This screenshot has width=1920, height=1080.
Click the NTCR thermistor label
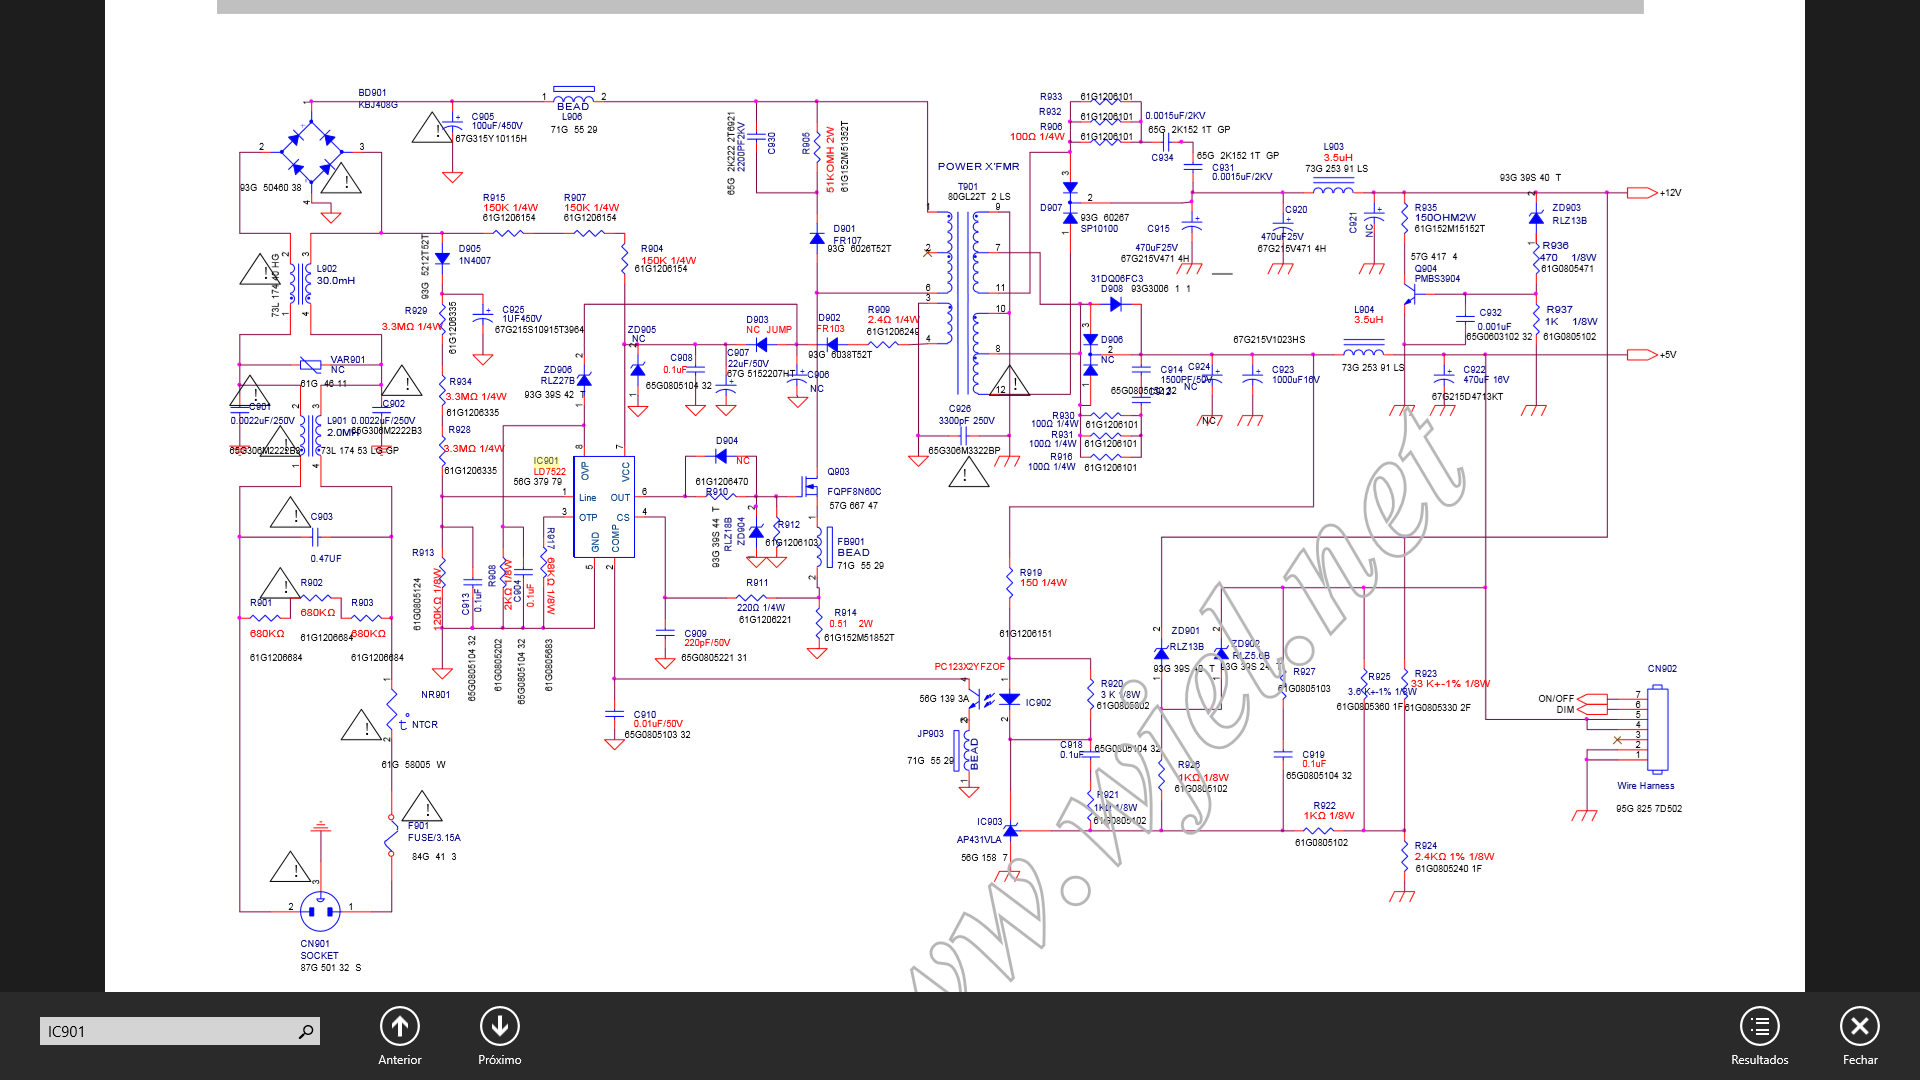(x=424, y=725)
